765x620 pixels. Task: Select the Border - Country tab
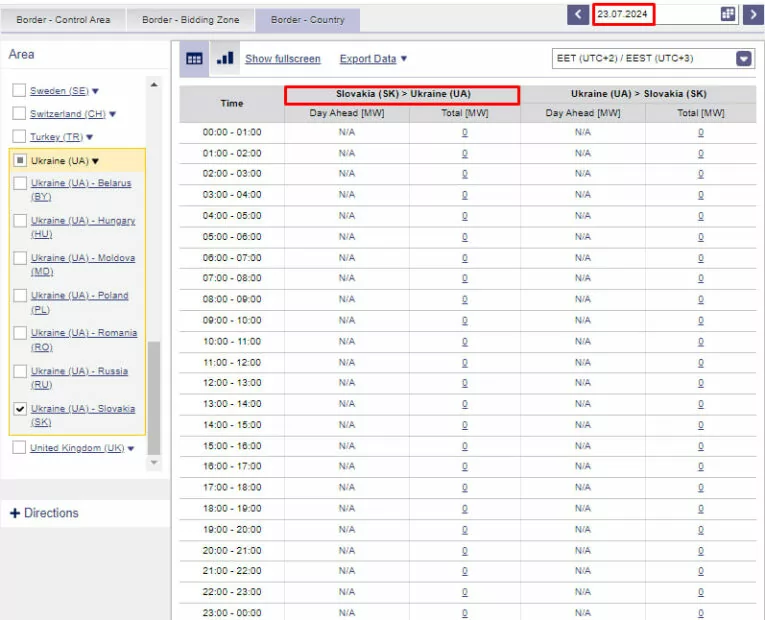point(307,20)
